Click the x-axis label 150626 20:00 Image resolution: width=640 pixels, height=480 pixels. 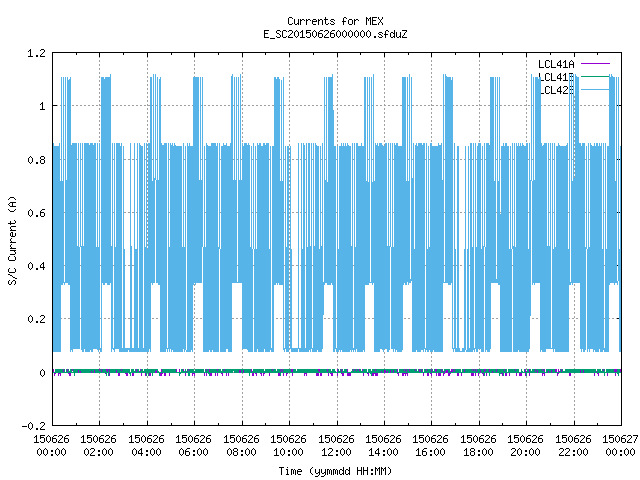(525, 446)
